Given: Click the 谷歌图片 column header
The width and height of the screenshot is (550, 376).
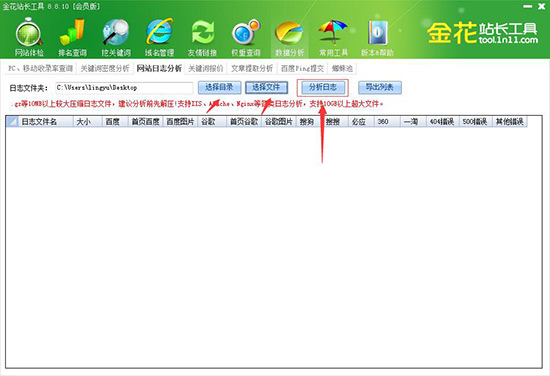Looking at the screenshot, I should point(279,122).
